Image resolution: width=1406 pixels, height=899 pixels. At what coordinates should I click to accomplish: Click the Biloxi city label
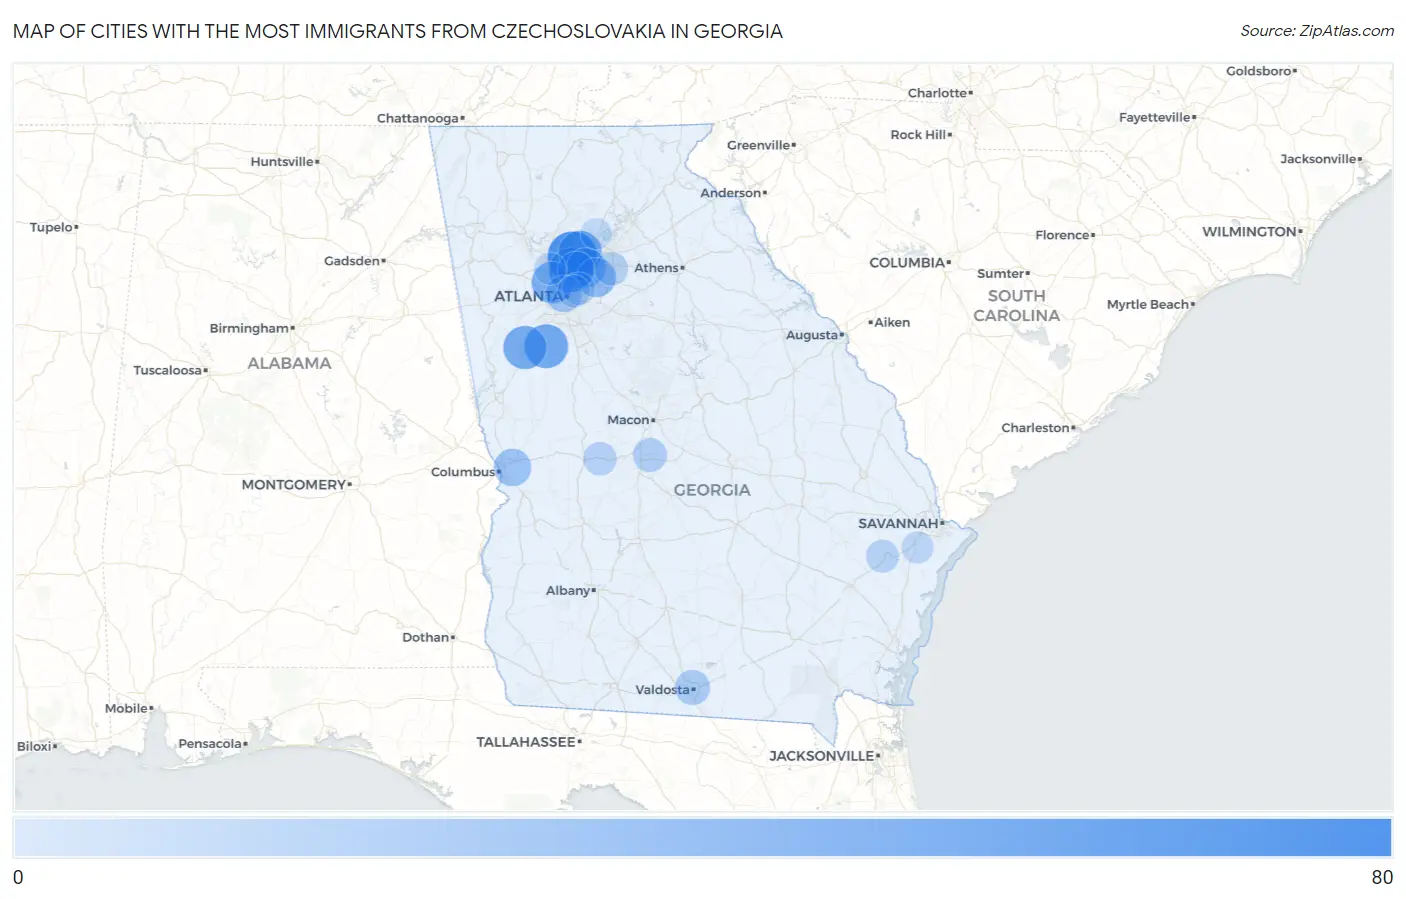[35, 747]
